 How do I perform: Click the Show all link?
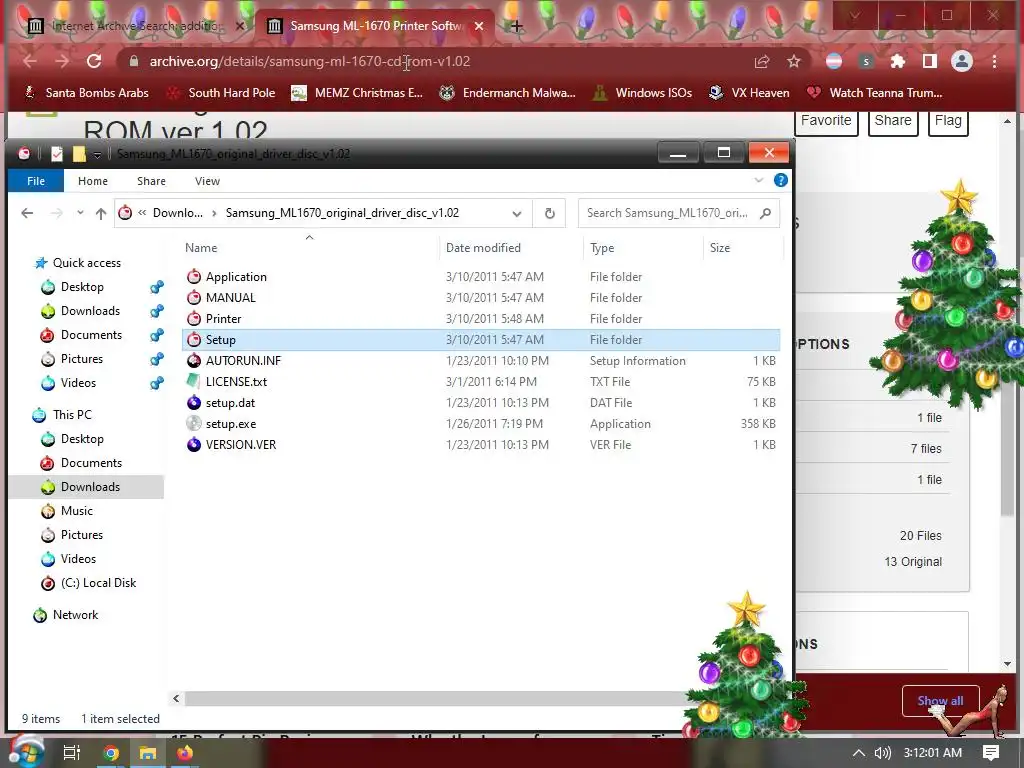point(940,701)
